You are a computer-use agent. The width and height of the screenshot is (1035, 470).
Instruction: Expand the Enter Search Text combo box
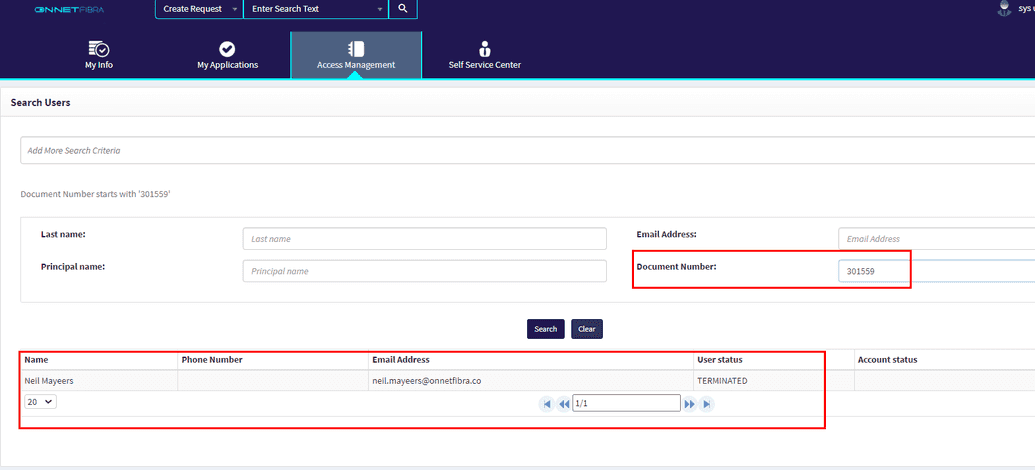pyautogui.click(x=380, y=9)
